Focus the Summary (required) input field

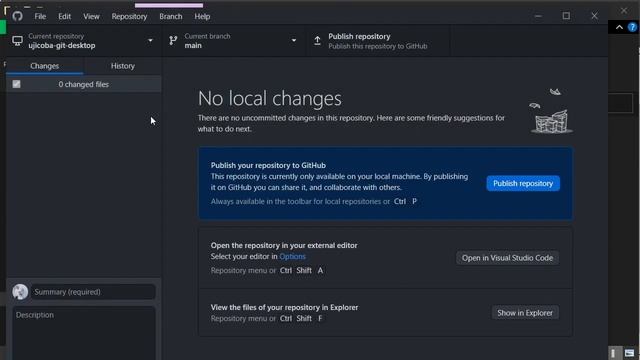click(x=93, y=292)
